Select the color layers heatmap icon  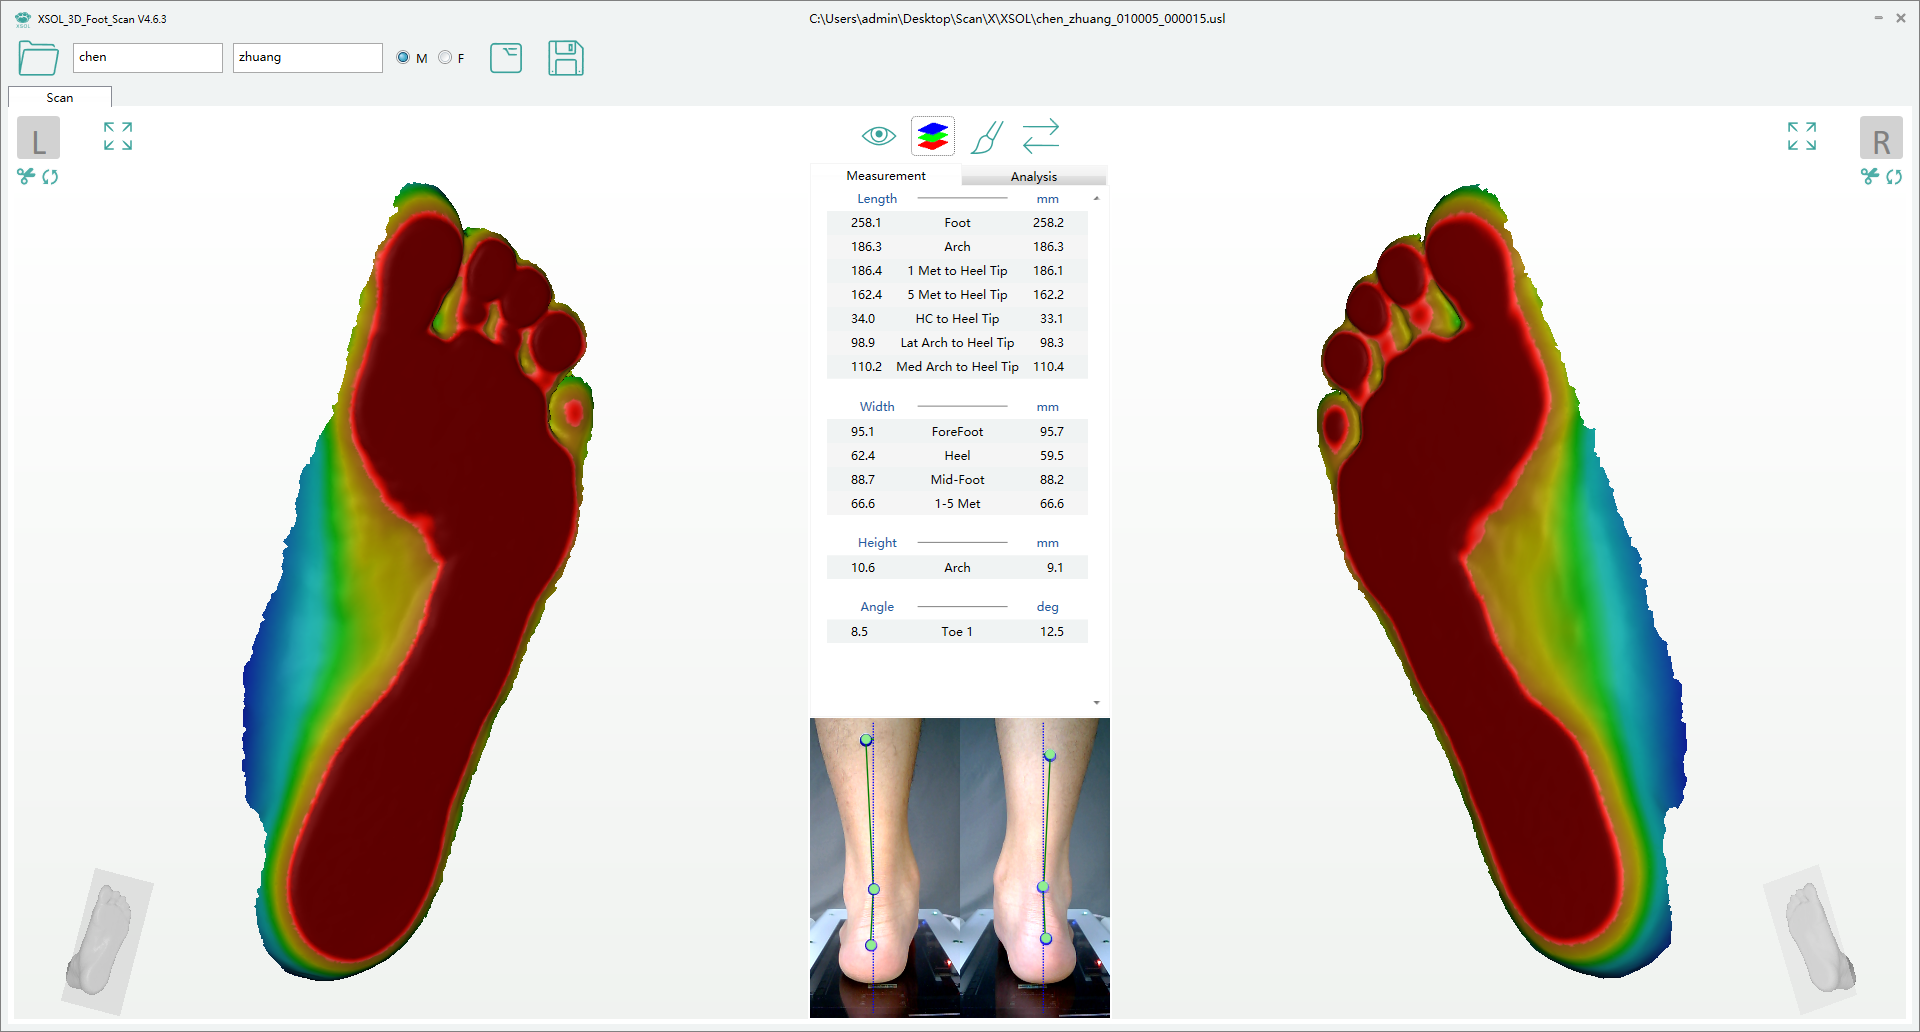pos(932,136)
